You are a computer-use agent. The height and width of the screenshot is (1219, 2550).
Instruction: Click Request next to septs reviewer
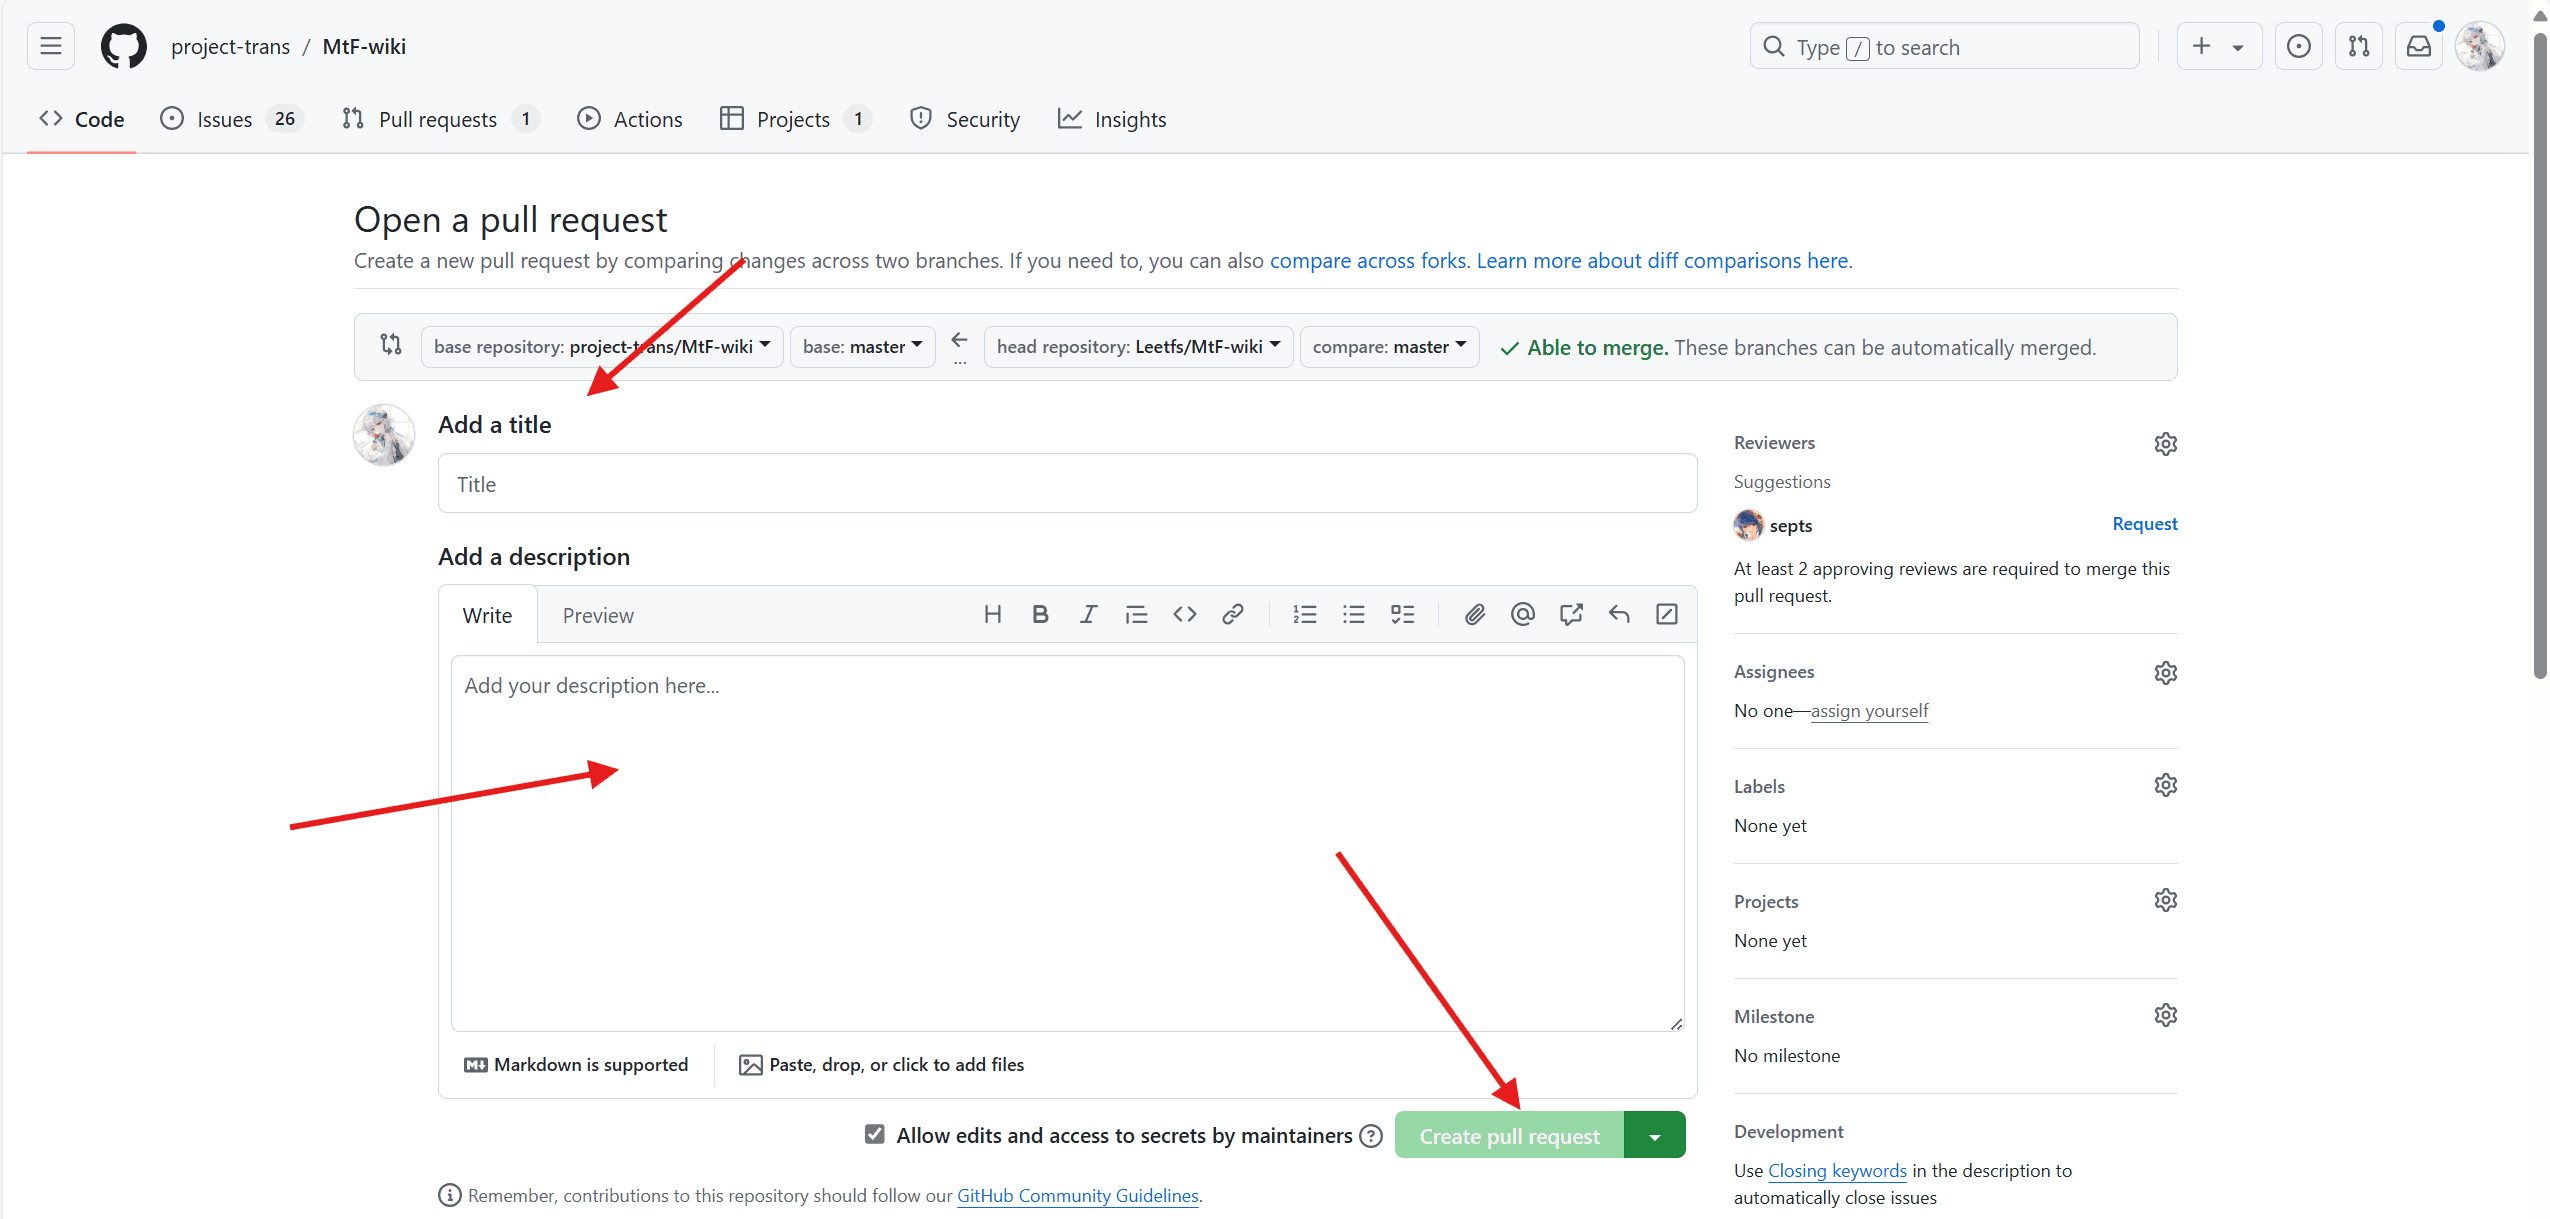click(2144, 524)
